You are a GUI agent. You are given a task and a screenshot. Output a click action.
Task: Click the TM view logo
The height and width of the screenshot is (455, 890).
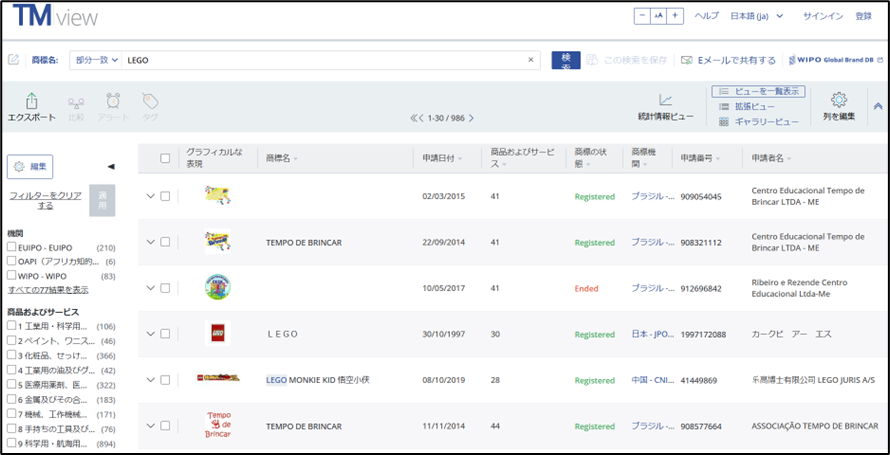tap(55, 16)
